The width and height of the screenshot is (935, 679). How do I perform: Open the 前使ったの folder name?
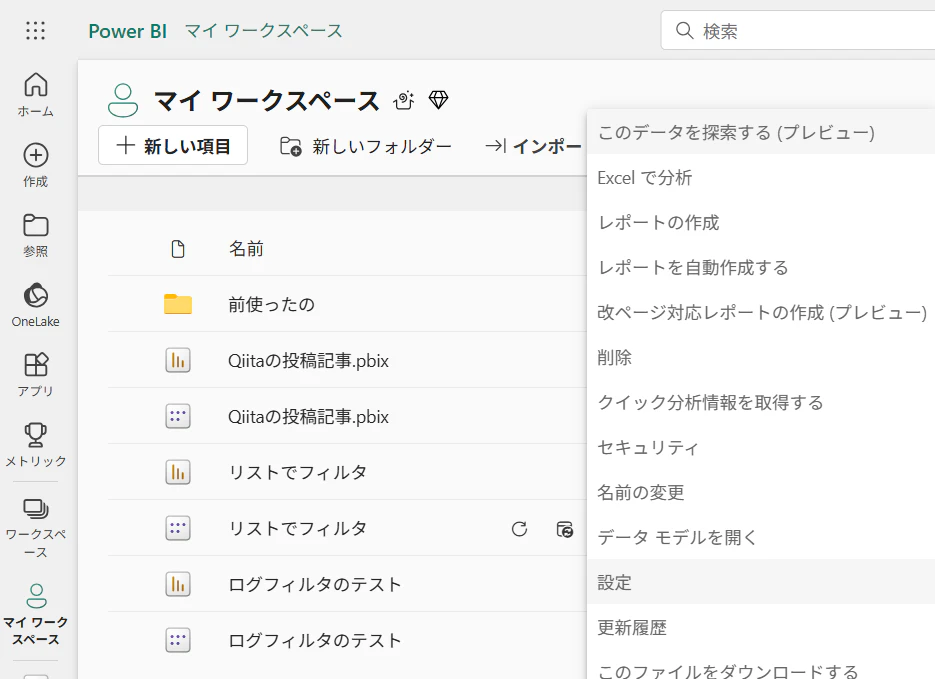click(x=271, y=305)
